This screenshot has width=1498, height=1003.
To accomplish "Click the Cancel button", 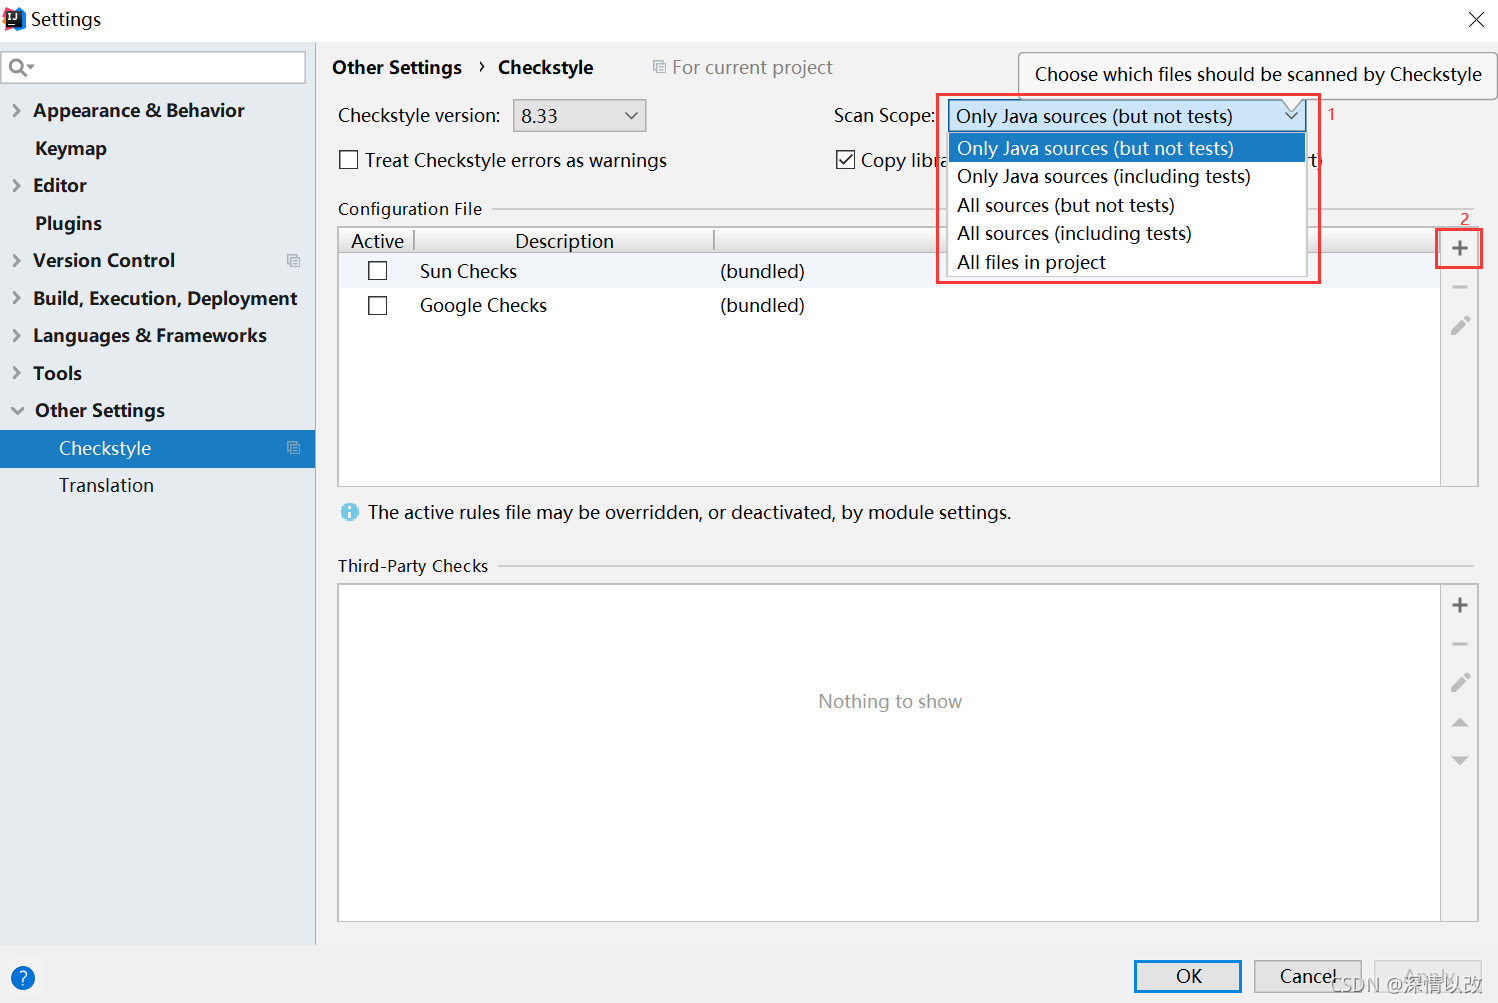I will click(1307, 976).
